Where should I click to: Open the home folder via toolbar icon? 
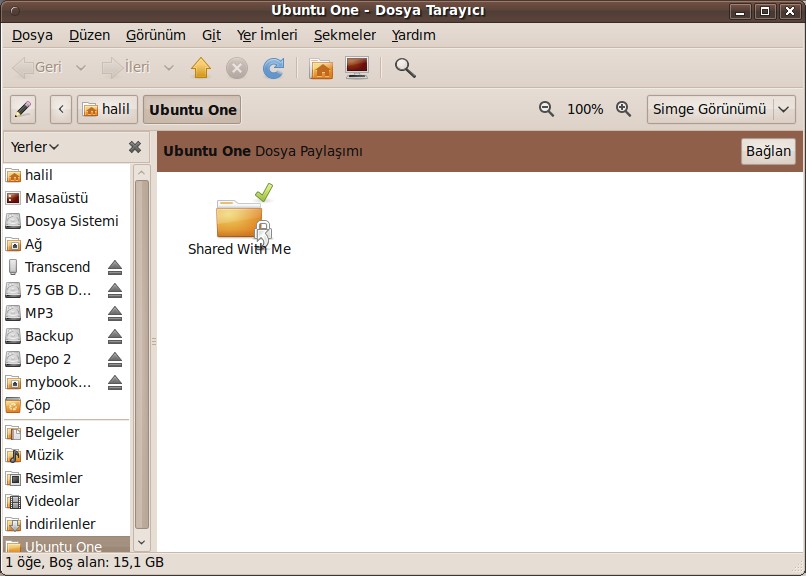[321, 68]
